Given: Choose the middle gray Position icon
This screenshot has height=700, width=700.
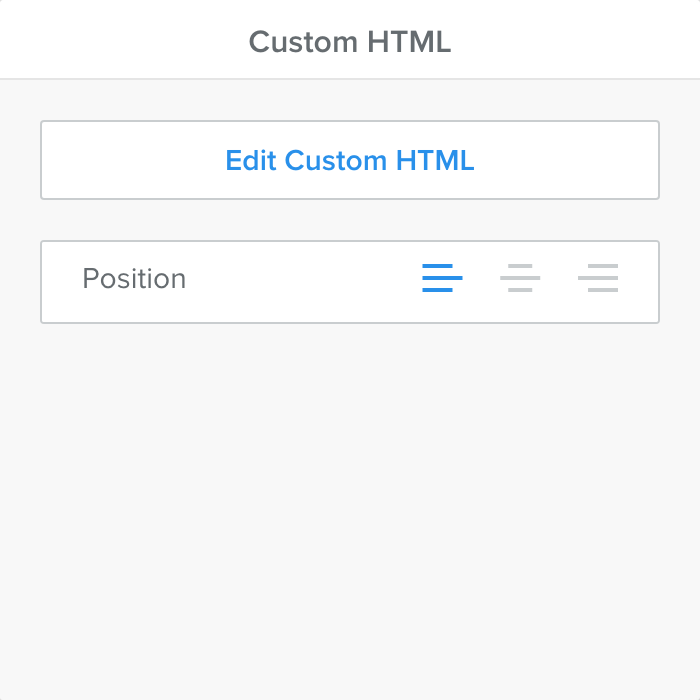Looking at the screenshot, I should click(x=520, y=278).
